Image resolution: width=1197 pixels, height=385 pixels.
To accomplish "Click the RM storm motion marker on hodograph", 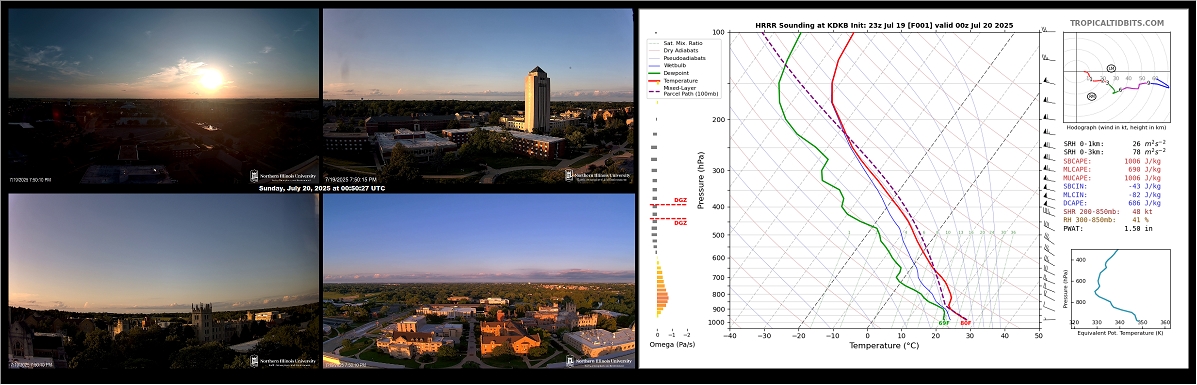I will pos(1092,96).
